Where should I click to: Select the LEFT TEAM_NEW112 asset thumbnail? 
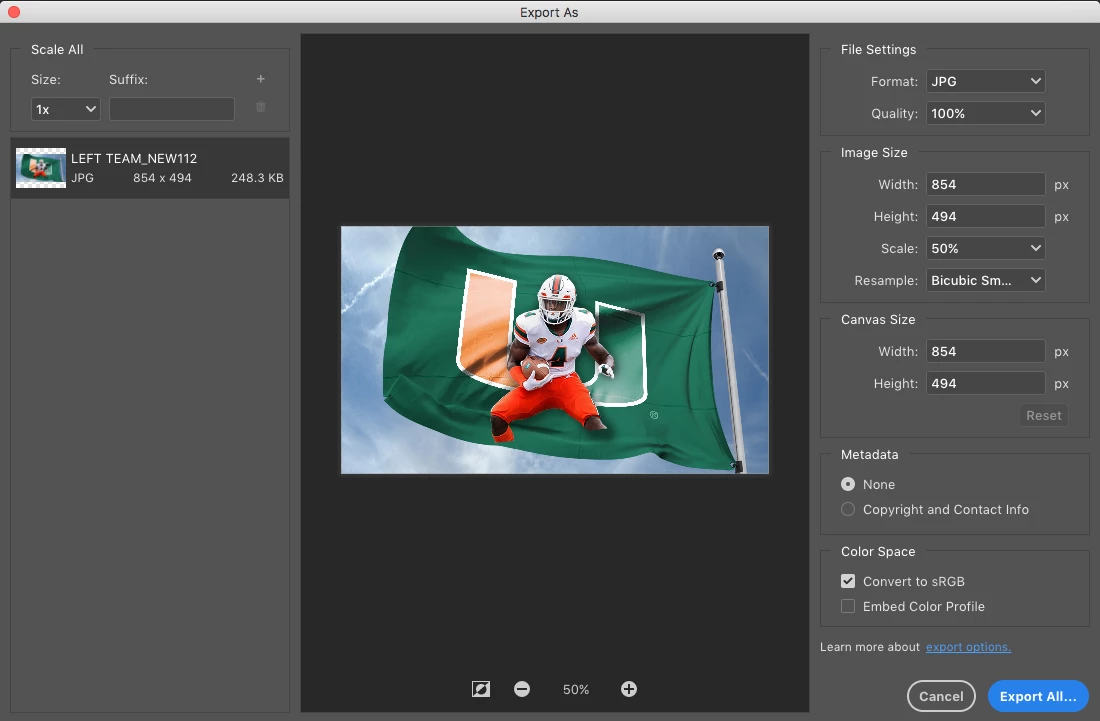coord(41,168)
